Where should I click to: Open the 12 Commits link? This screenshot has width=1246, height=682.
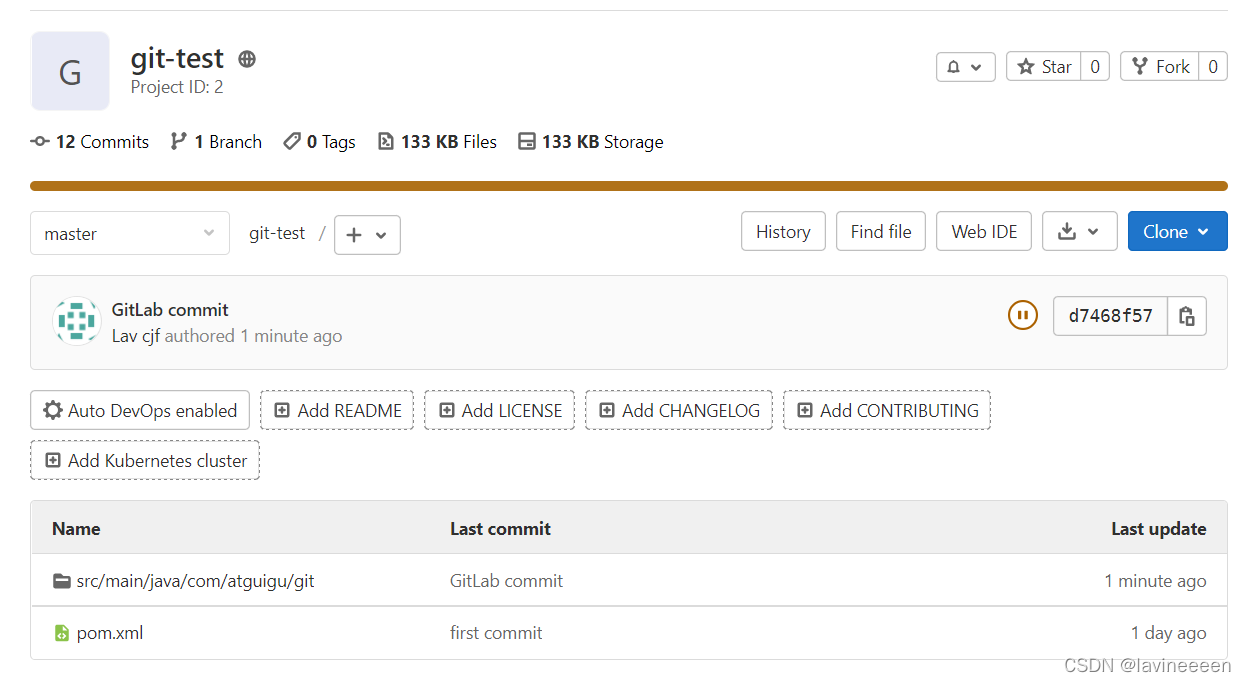point(90,142)
